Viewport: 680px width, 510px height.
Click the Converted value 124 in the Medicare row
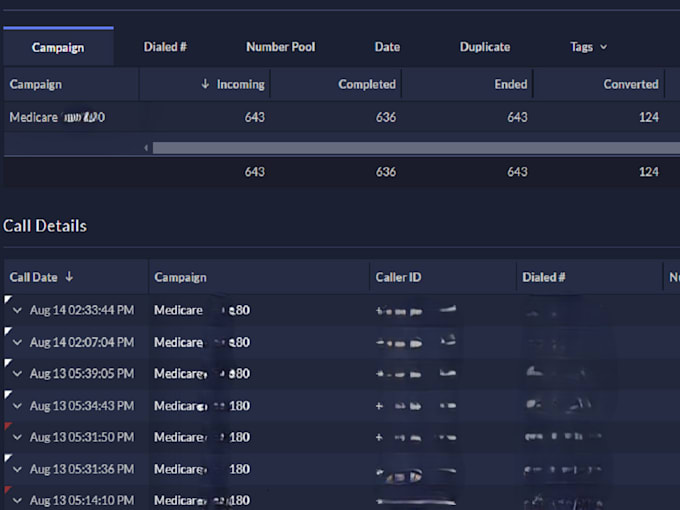[x=649, y=117]
